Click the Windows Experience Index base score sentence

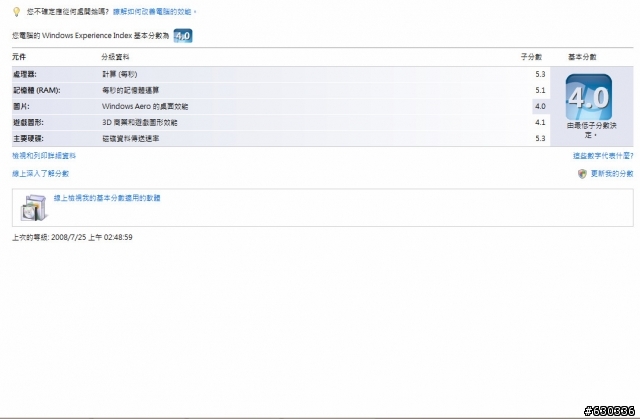click(x=91, y=36)
